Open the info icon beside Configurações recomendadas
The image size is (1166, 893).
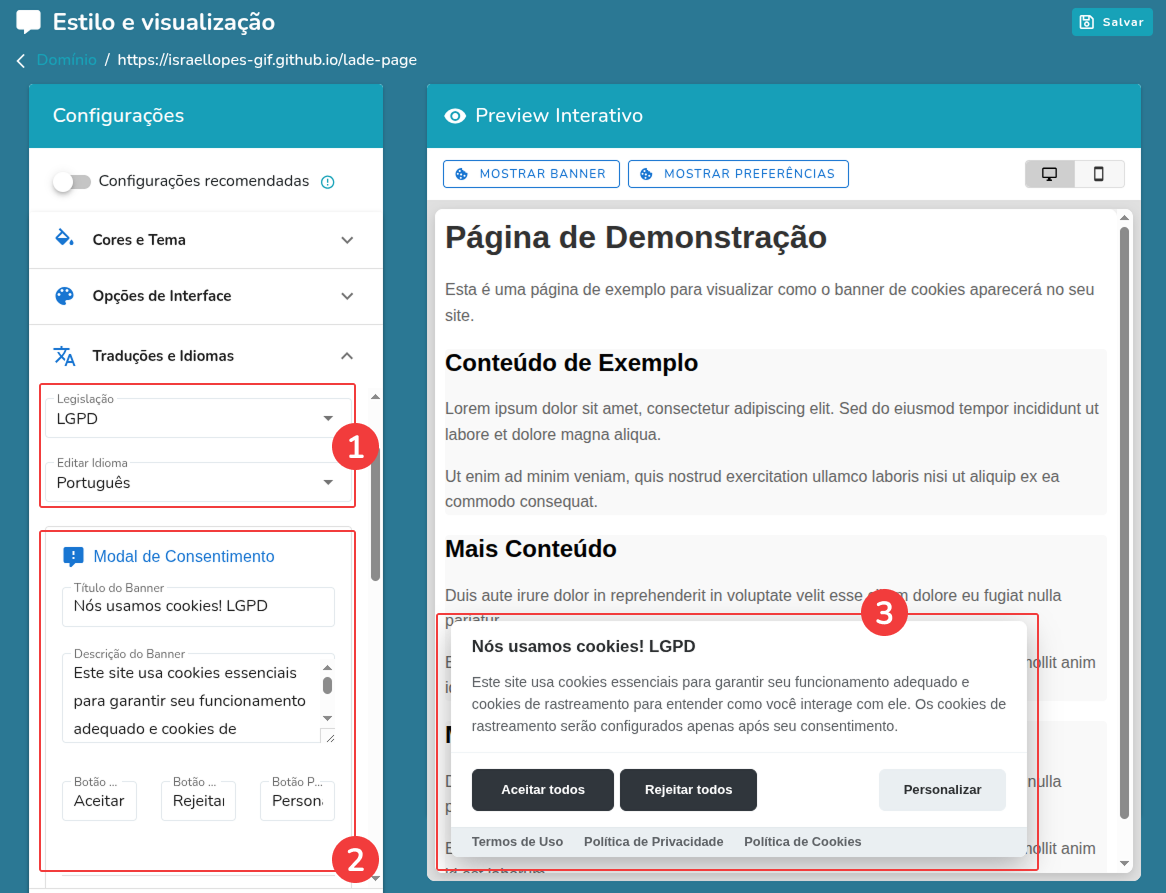coord(328,180)
